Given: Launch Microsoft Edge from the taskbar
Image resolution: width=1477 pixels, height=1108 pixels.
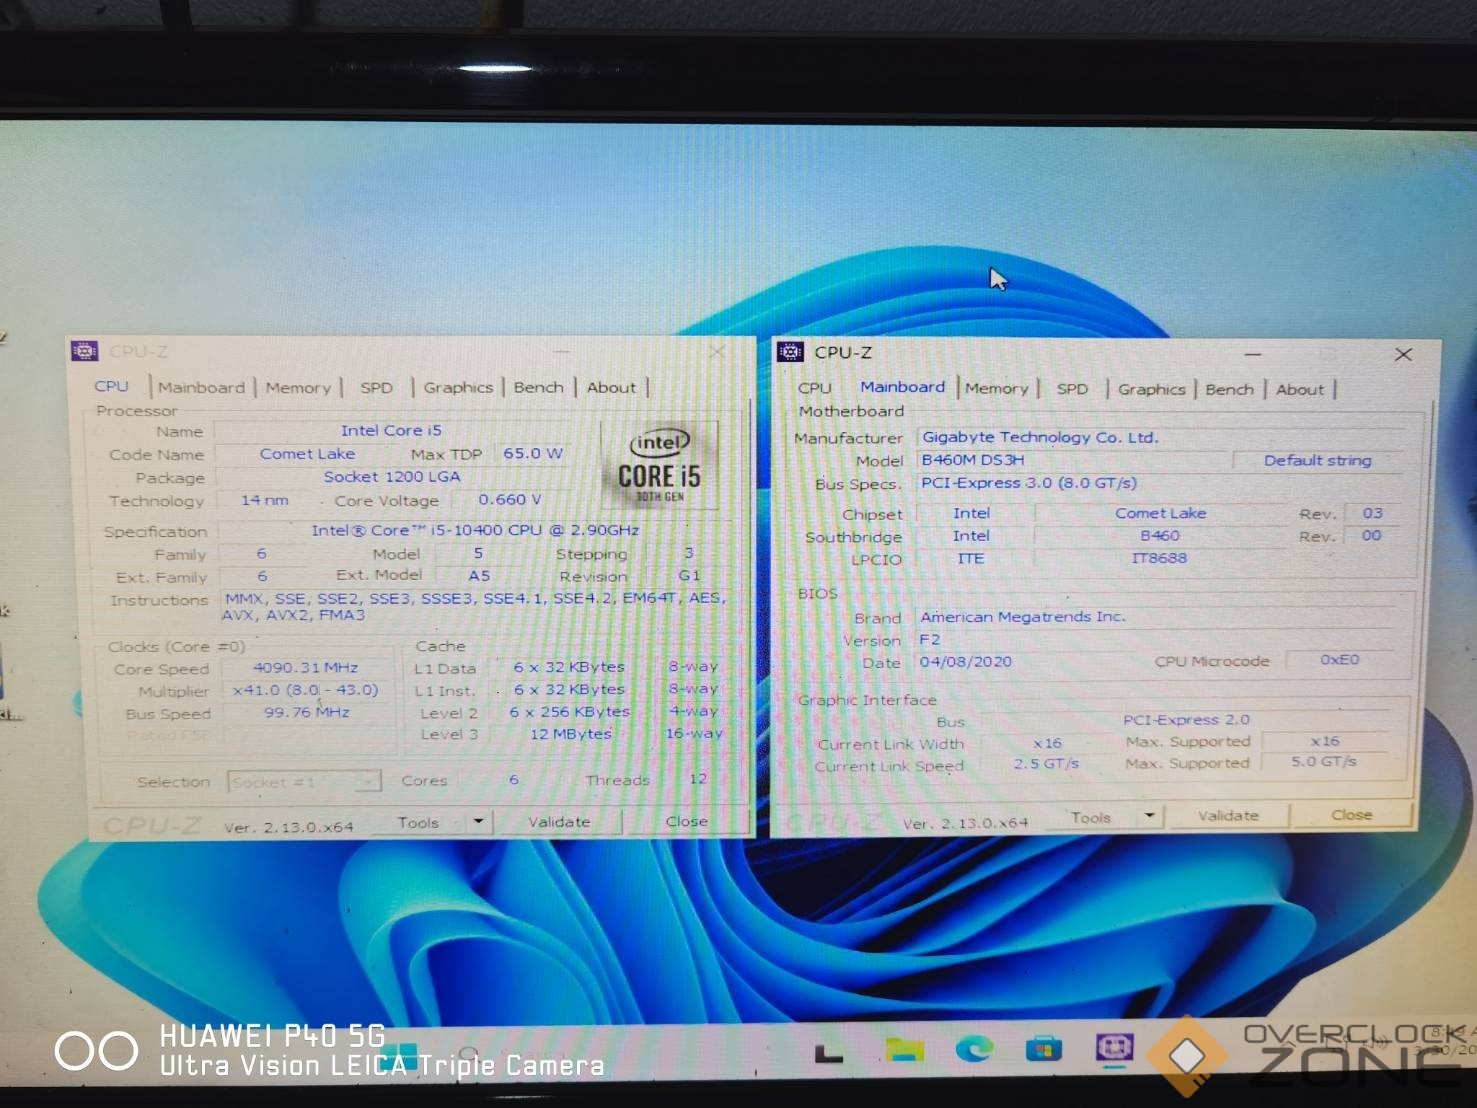Looking at the screenshot, I should (x=974, y=1048).
